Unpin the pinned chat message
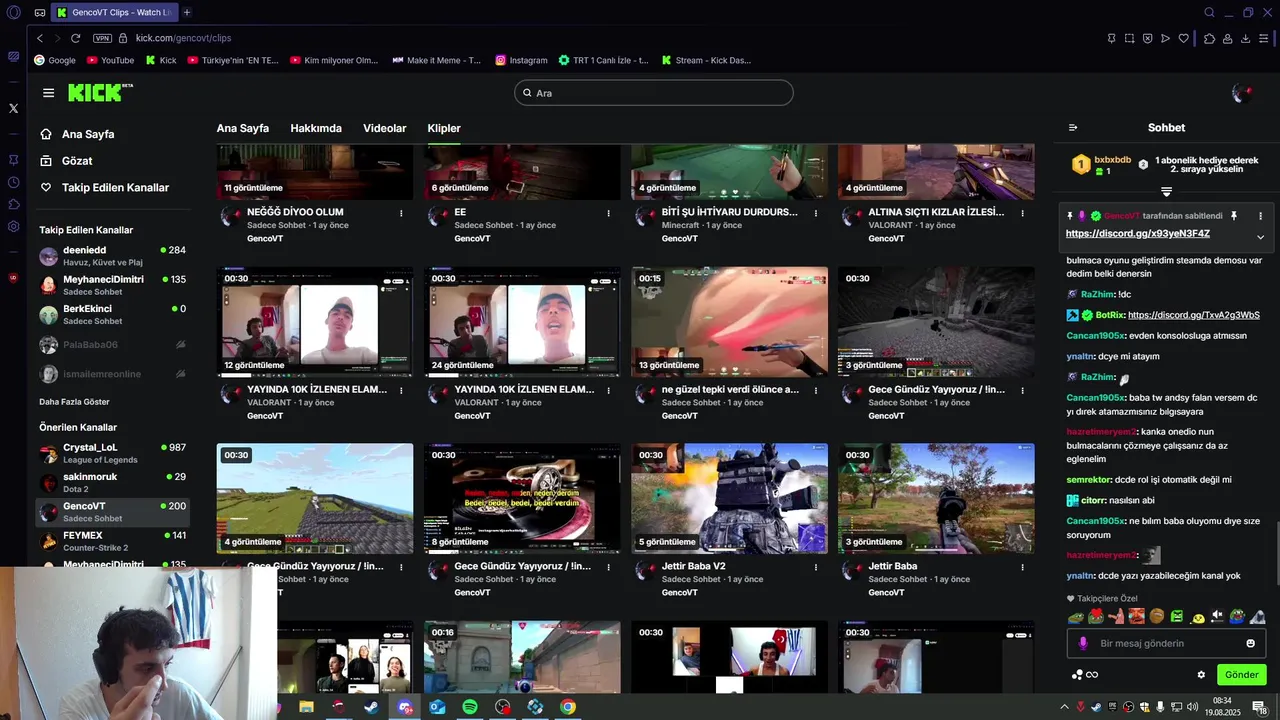Screen dimensions: 1280x720 click(x=1233, y=216)
